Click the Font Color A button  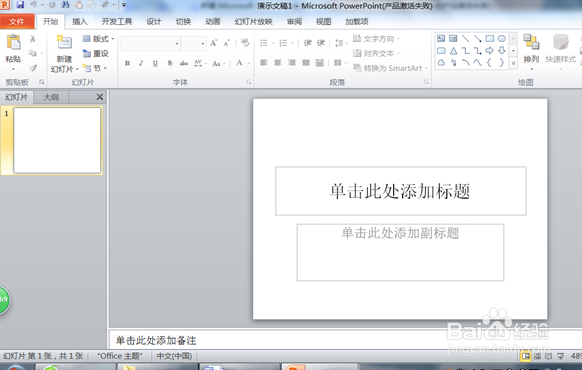click(239, 63)
